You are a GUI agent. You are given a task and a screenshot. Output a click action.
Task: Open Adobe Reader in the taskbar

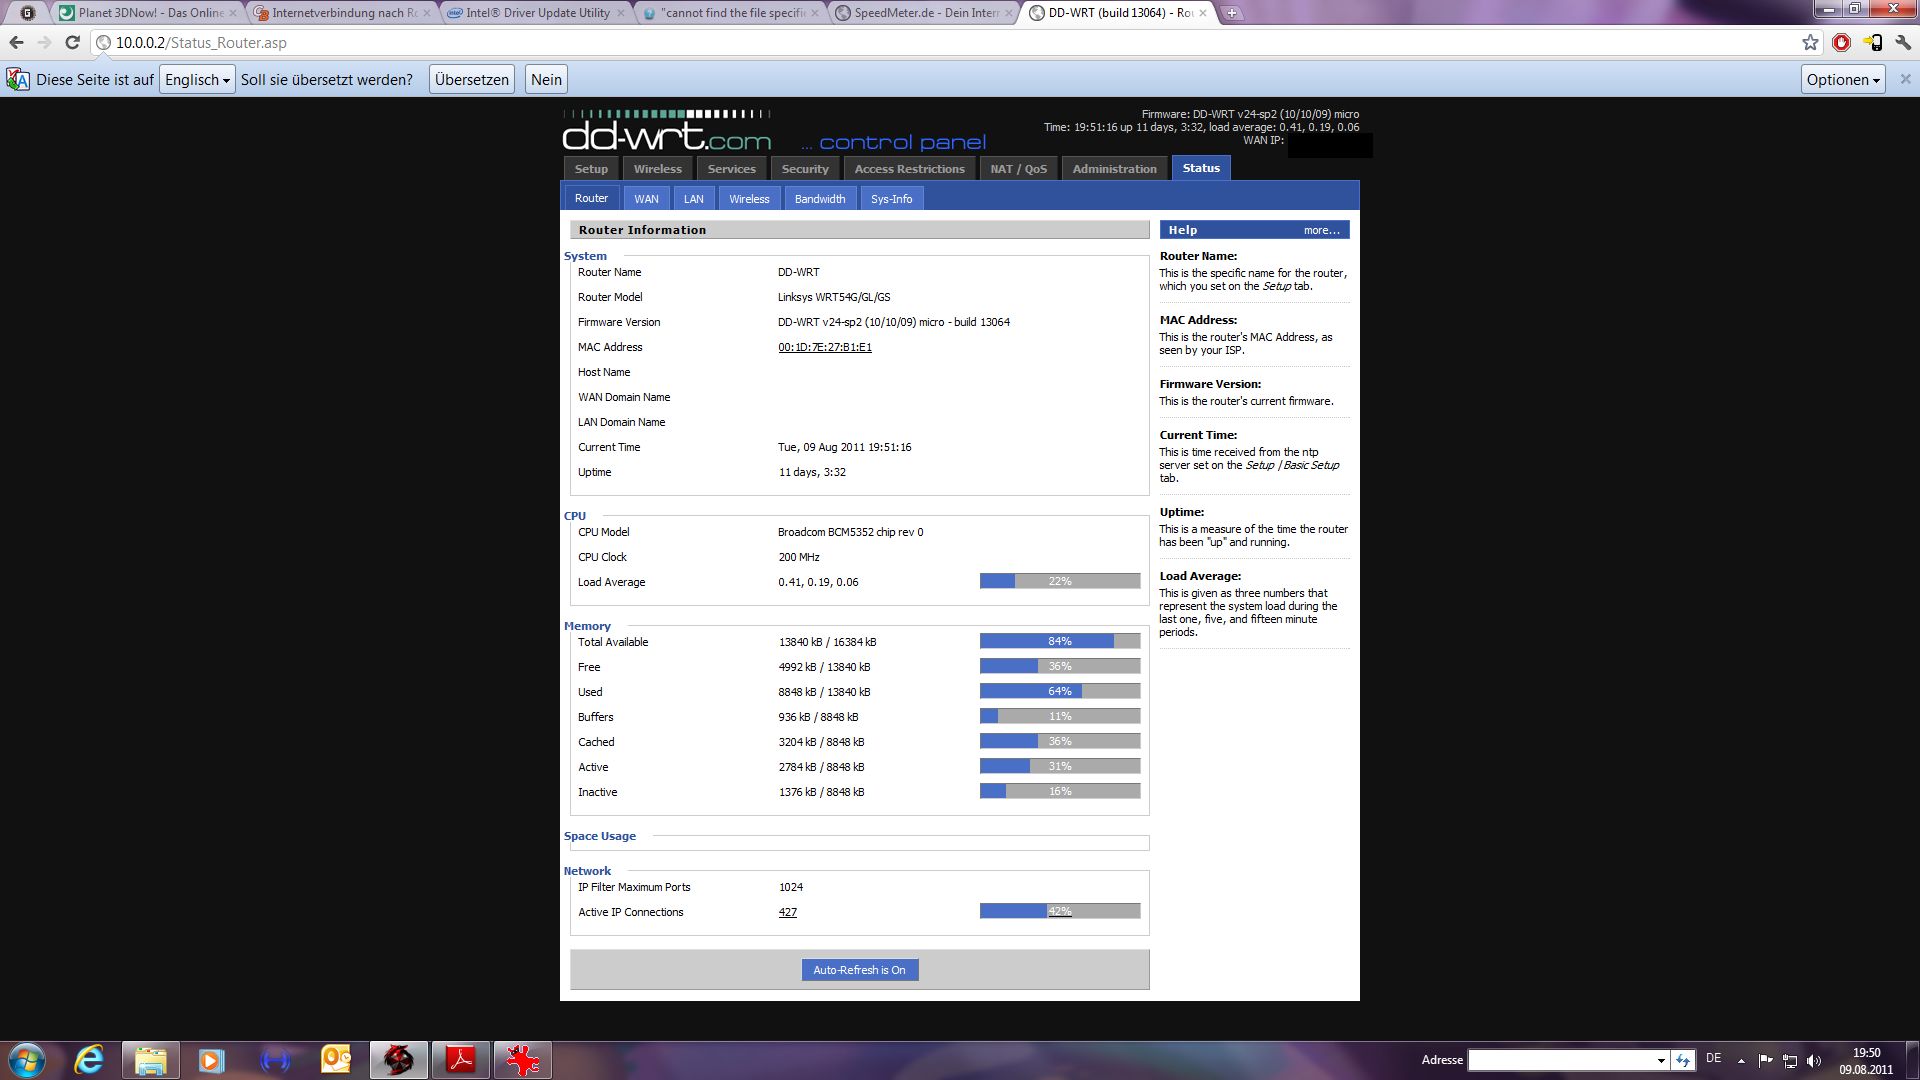tap(460, 1060)
